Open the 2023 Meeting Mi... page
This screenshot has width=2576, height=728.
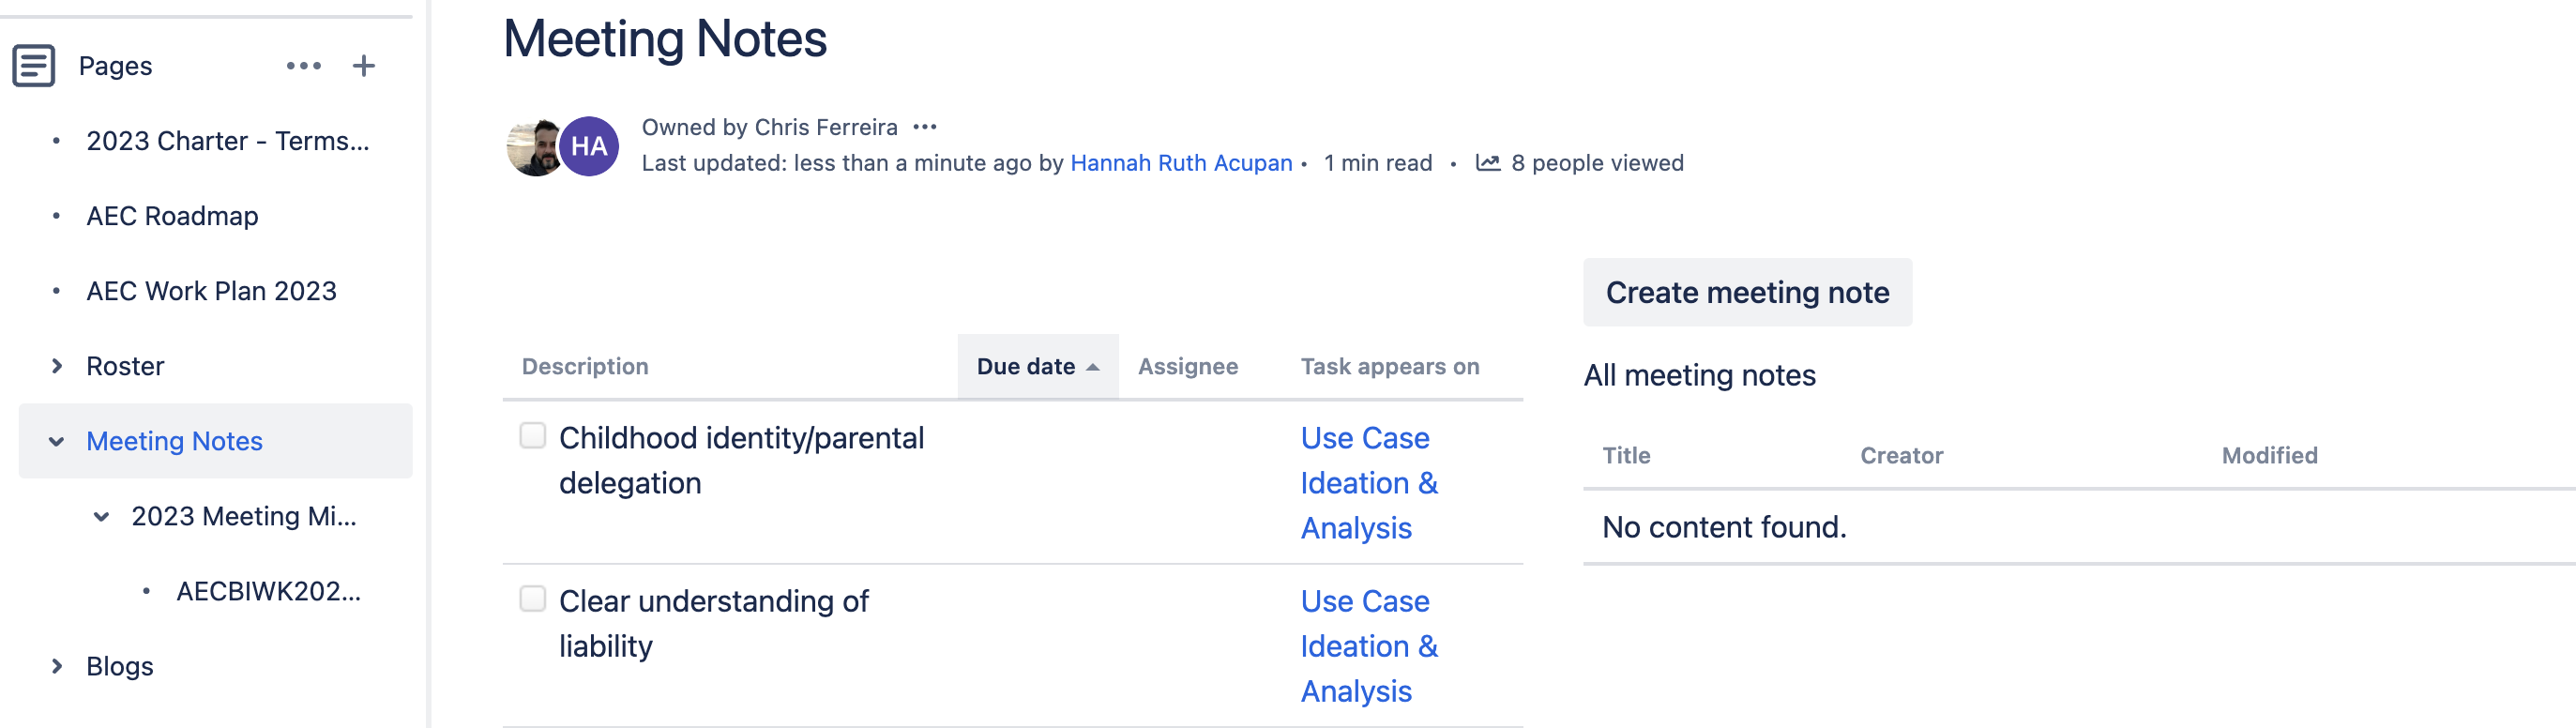(x=244, y=516)
